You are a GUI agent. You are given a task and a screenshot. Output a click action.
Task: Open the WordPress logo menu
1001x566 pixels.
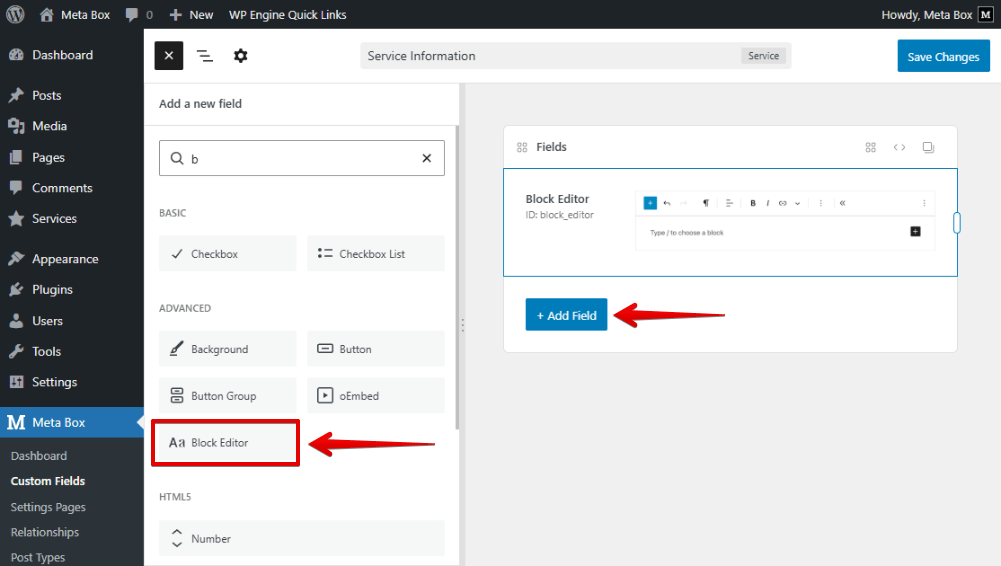[x=15, y=14]
